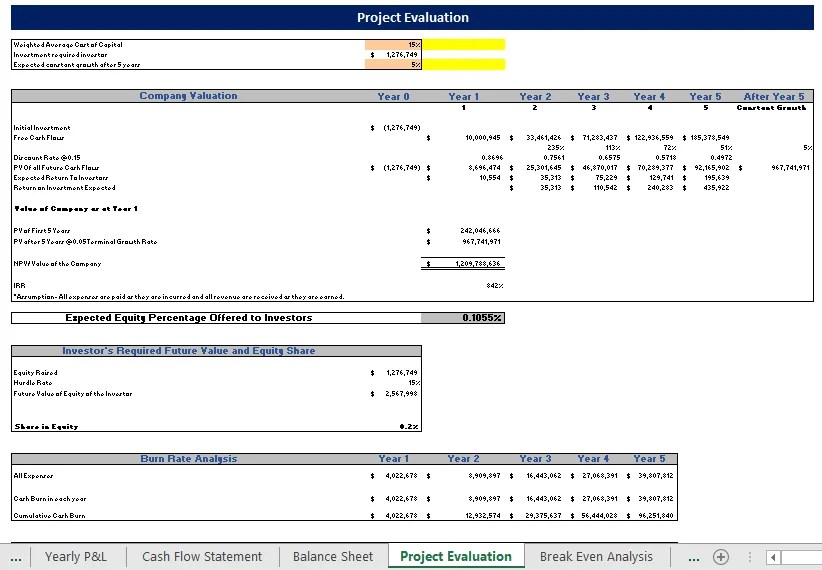Show more sheets via right ellipsis
822x570 pixels.
coord(693,558)
